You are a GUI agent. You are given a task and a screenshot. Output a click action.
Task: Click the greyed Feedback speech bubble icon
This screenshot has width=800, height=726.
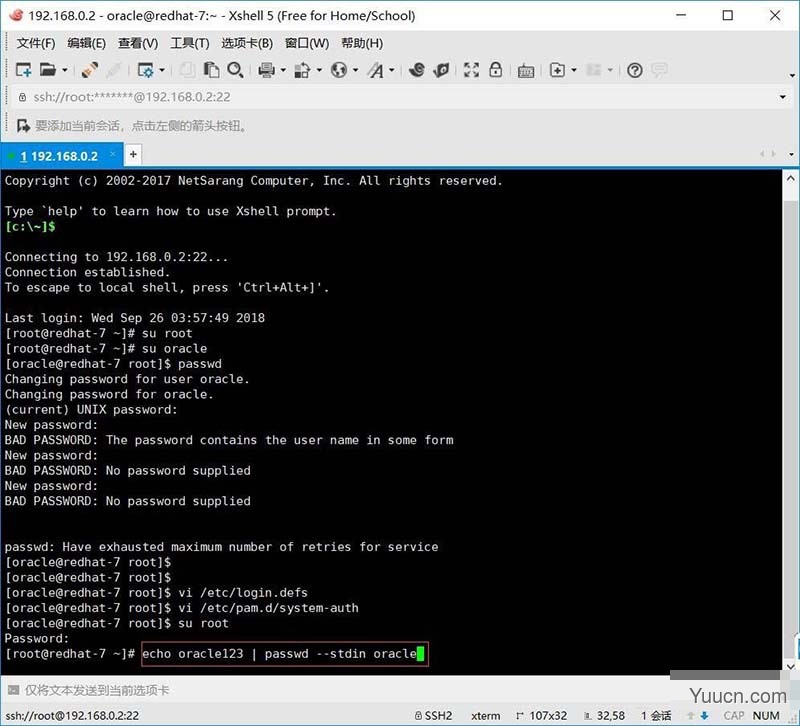pos(659,70)
